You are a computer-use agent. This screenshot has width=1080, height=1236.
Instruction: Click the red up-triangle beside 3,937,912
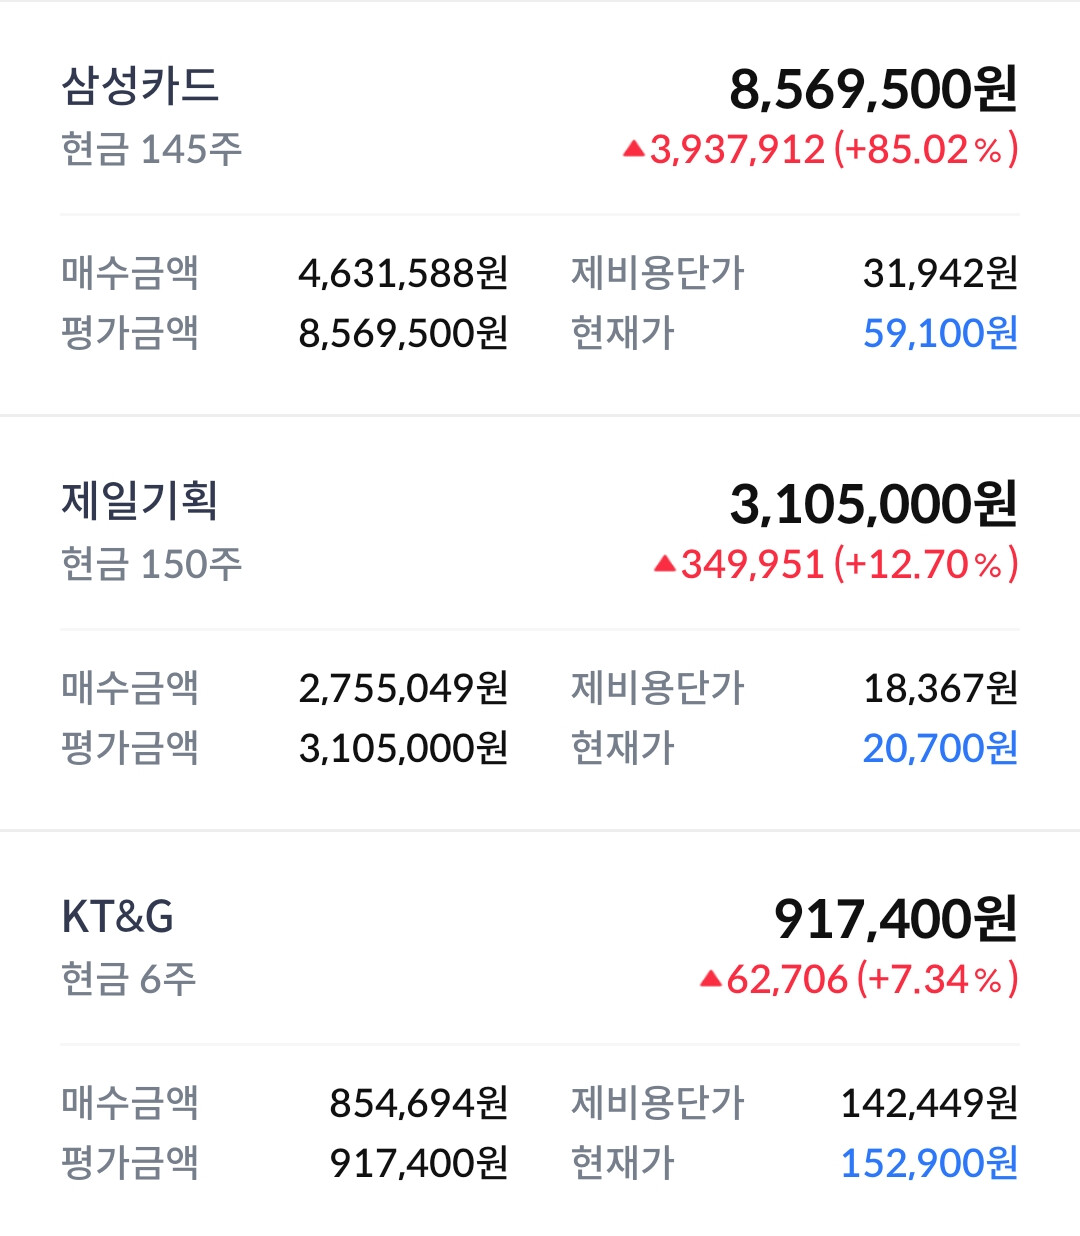[633, 150]
